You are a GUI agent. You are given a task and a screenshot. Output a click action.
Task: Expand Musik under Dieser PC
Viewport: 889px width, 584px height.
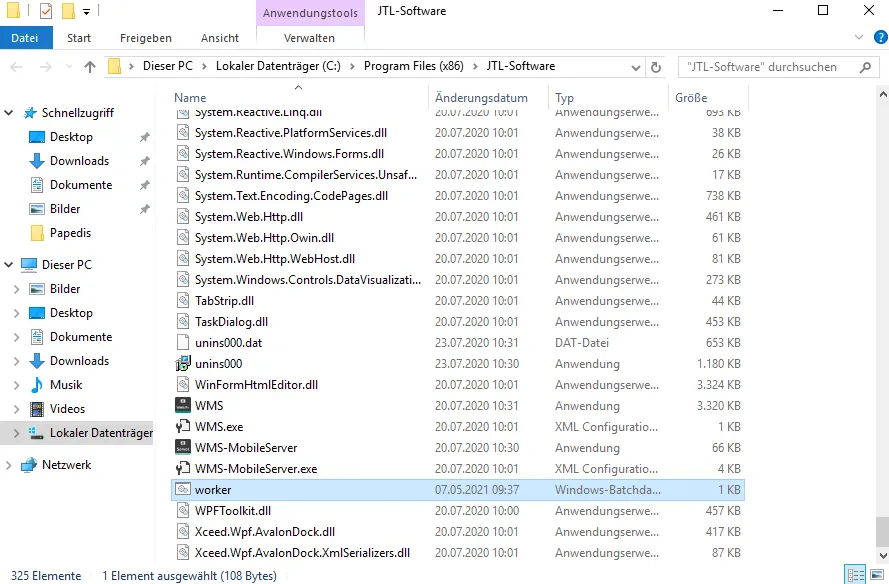pyautogui.click(x=16, y=385)
